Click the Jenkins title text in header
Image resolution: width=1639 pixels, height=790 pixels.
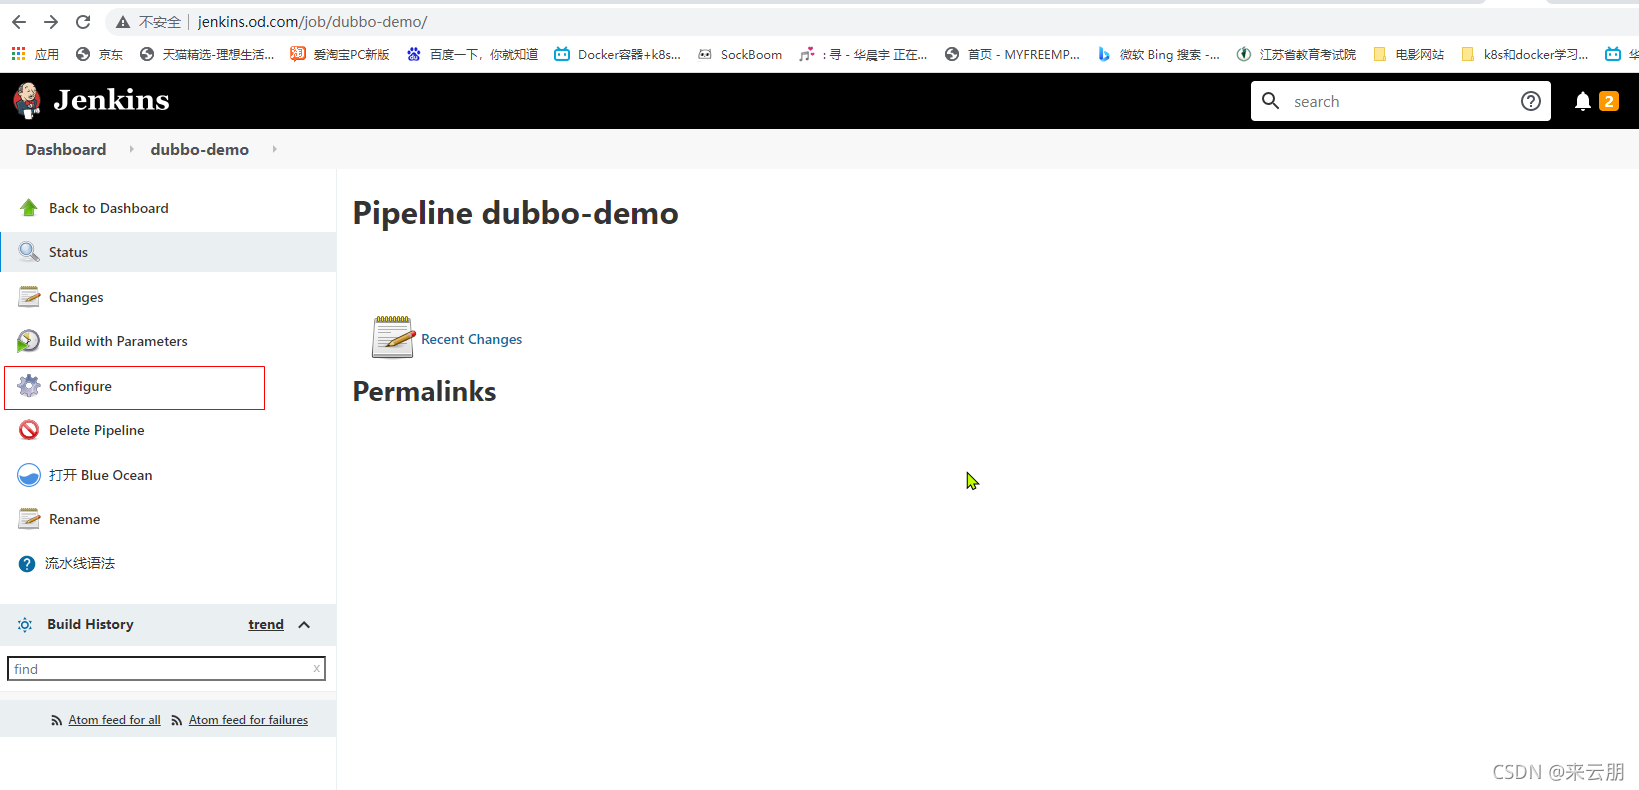pyautogui.click(x=111, y=100)
